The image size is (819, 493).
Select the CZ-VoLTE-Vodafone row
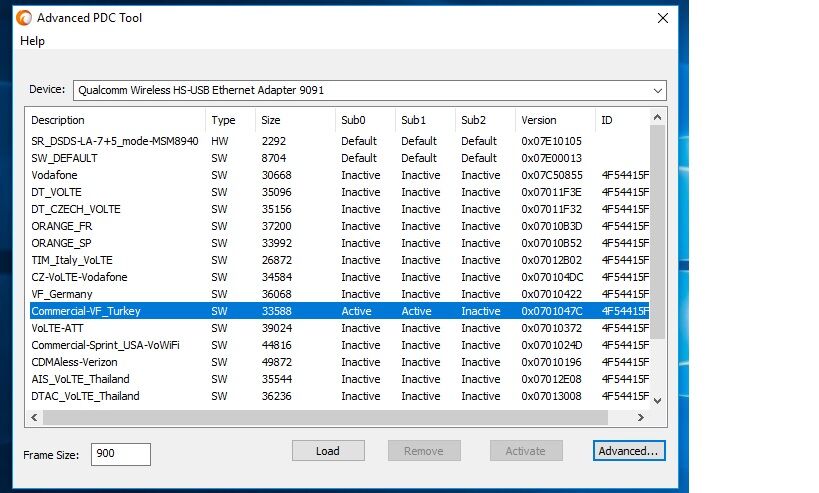pos(339,277)
